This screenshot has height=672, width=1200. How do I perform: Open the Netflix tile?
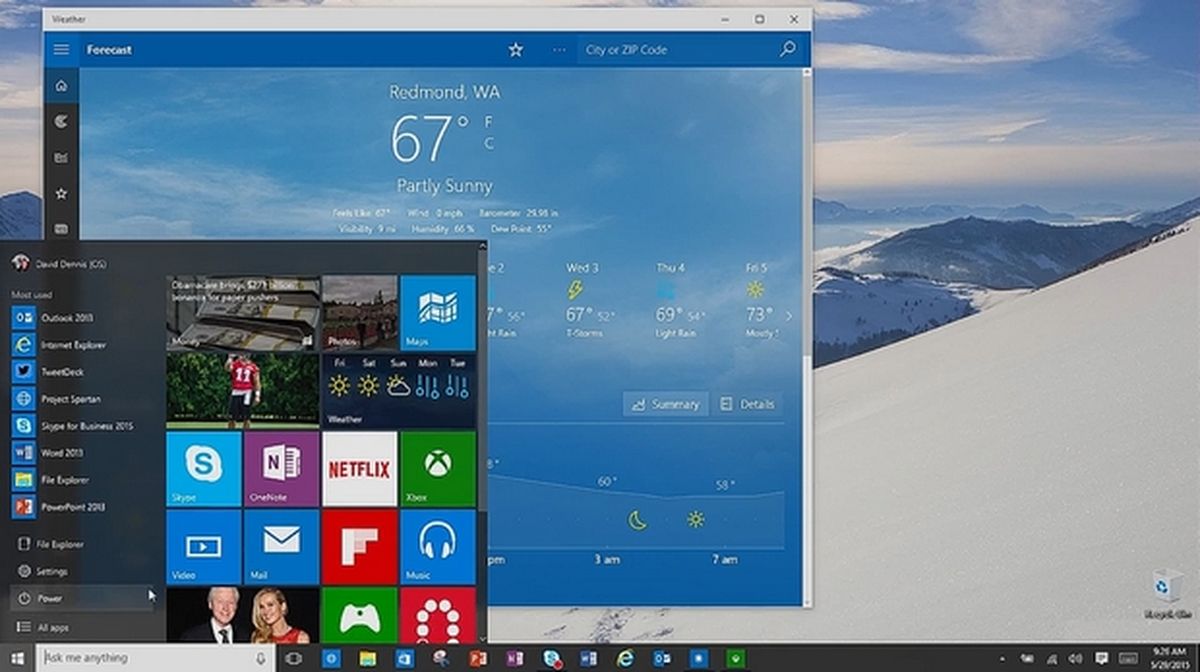[x=360, y=468]
